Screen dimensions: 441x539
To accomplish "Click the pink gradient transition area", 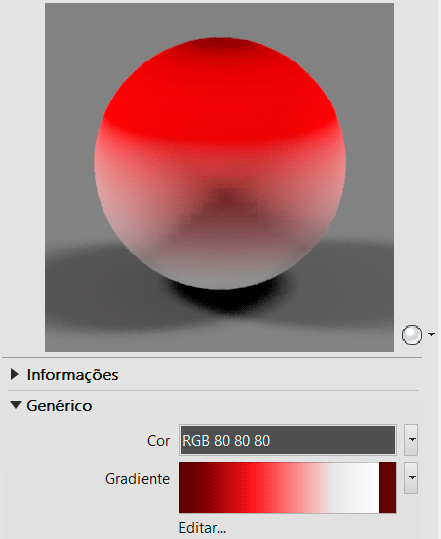I will coord(302,488).
